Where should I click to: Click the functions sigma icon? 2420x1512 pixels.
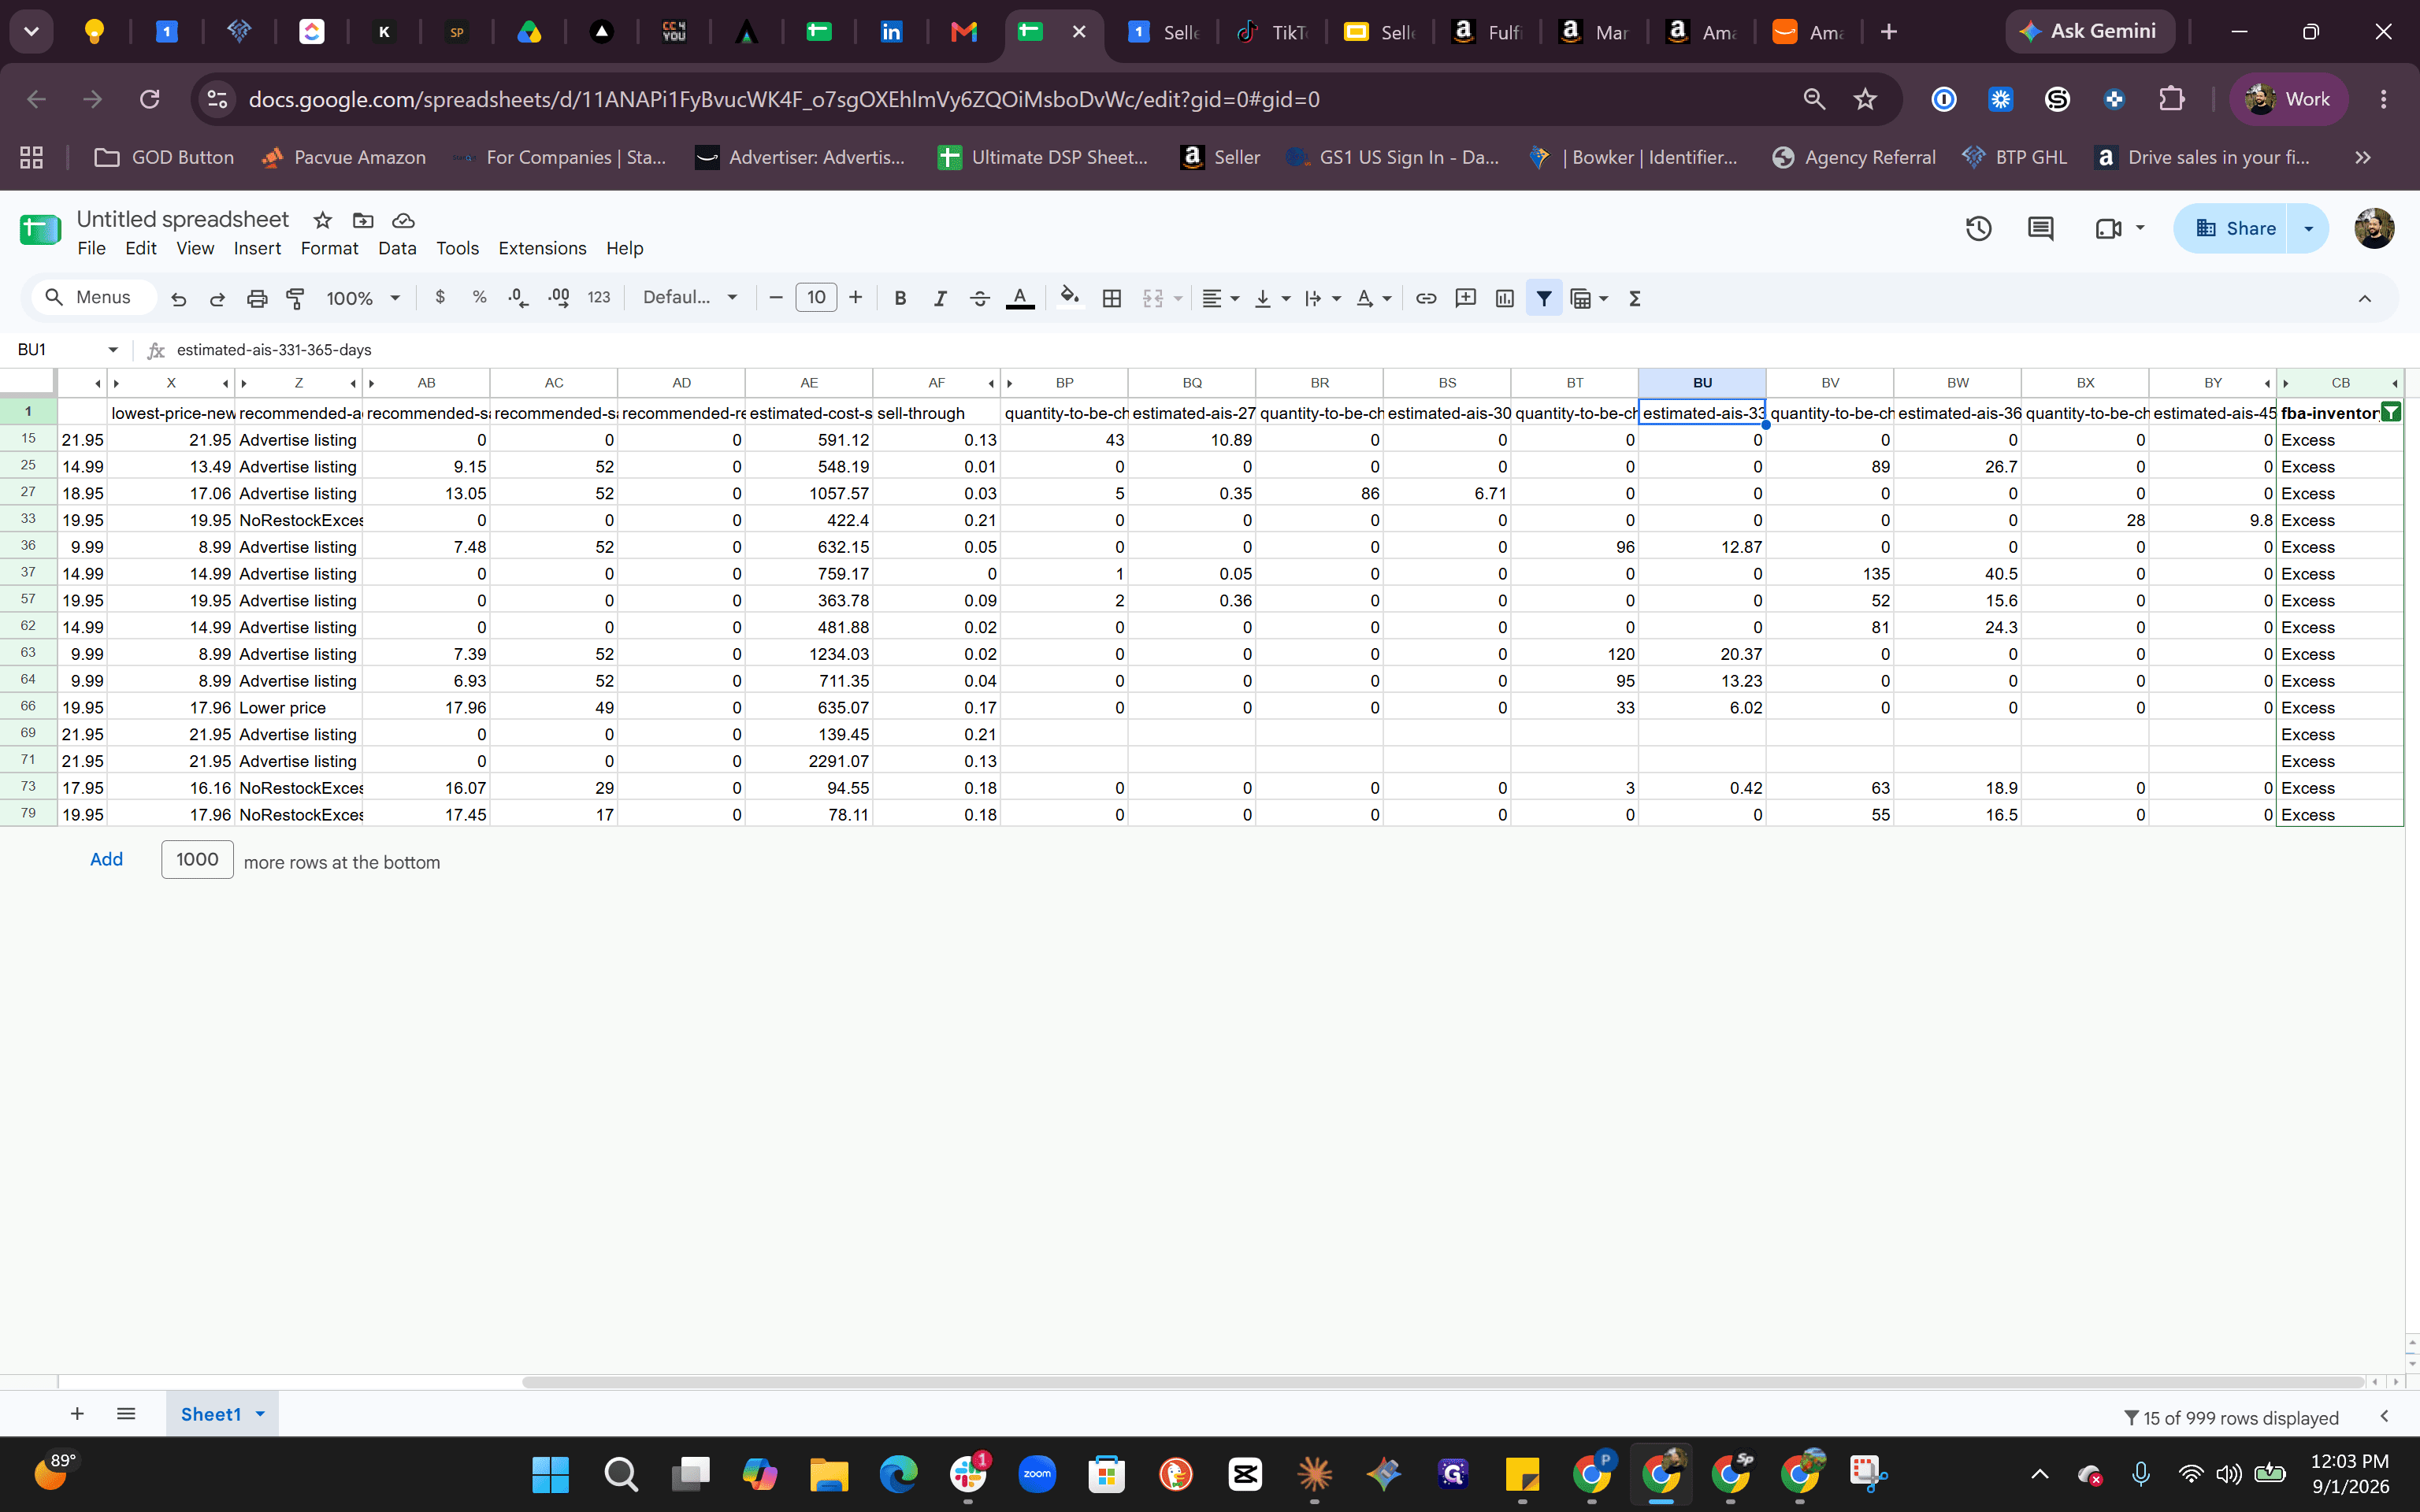[1635, 298]
